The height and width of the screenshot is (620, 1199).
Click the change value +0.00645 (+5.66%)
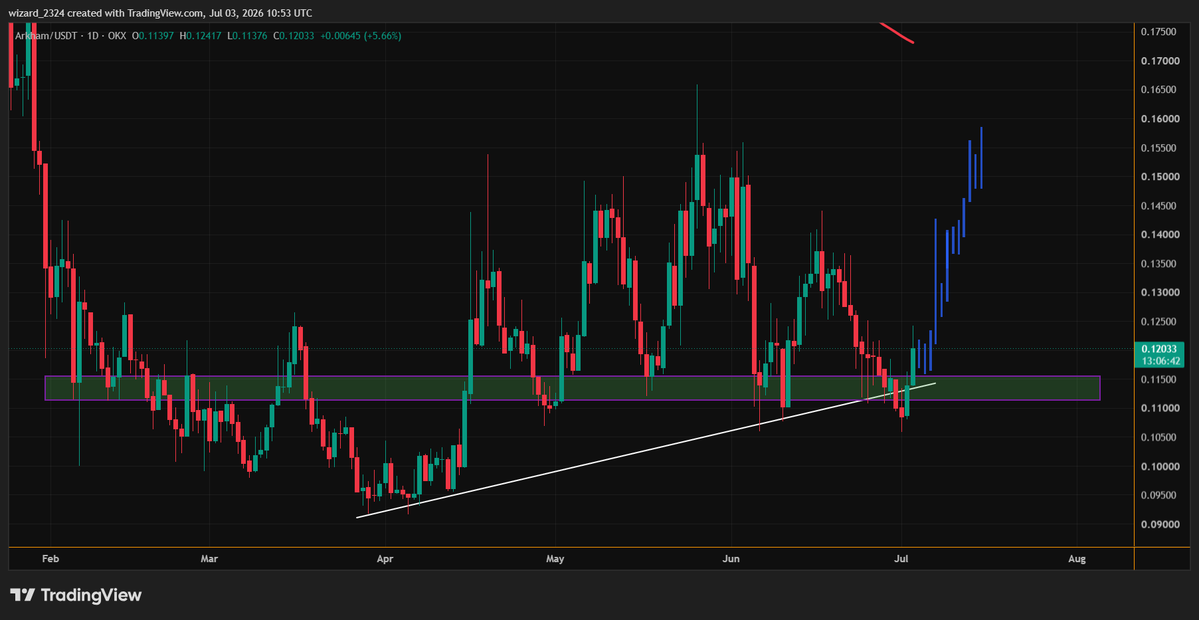click(361, 36)
